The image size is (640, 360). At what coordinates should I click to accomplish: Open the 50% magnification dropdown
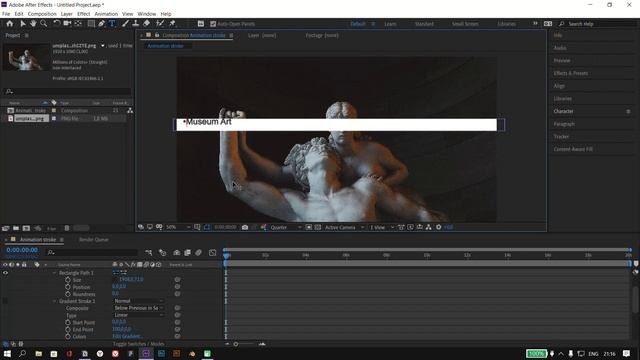pos(178,227)
